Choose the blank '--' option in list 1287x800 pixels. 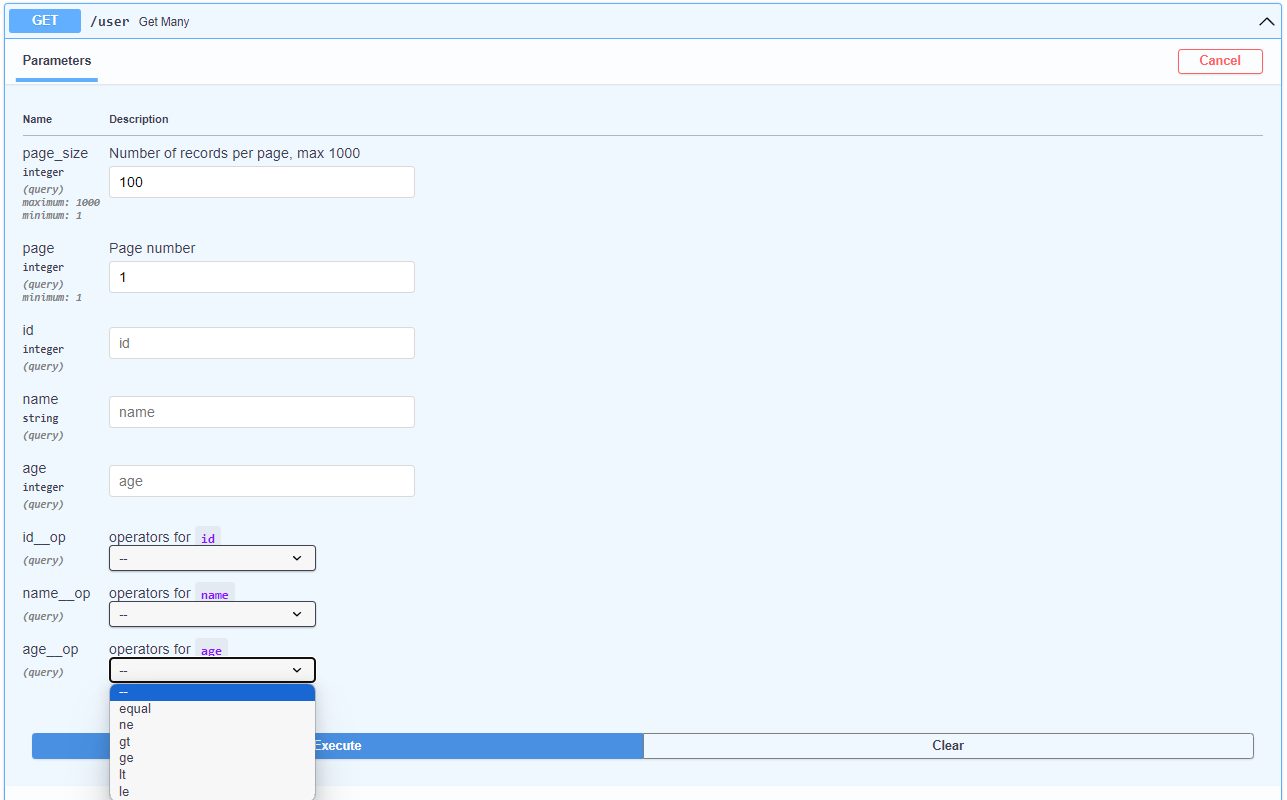click(x=212, y=692)
